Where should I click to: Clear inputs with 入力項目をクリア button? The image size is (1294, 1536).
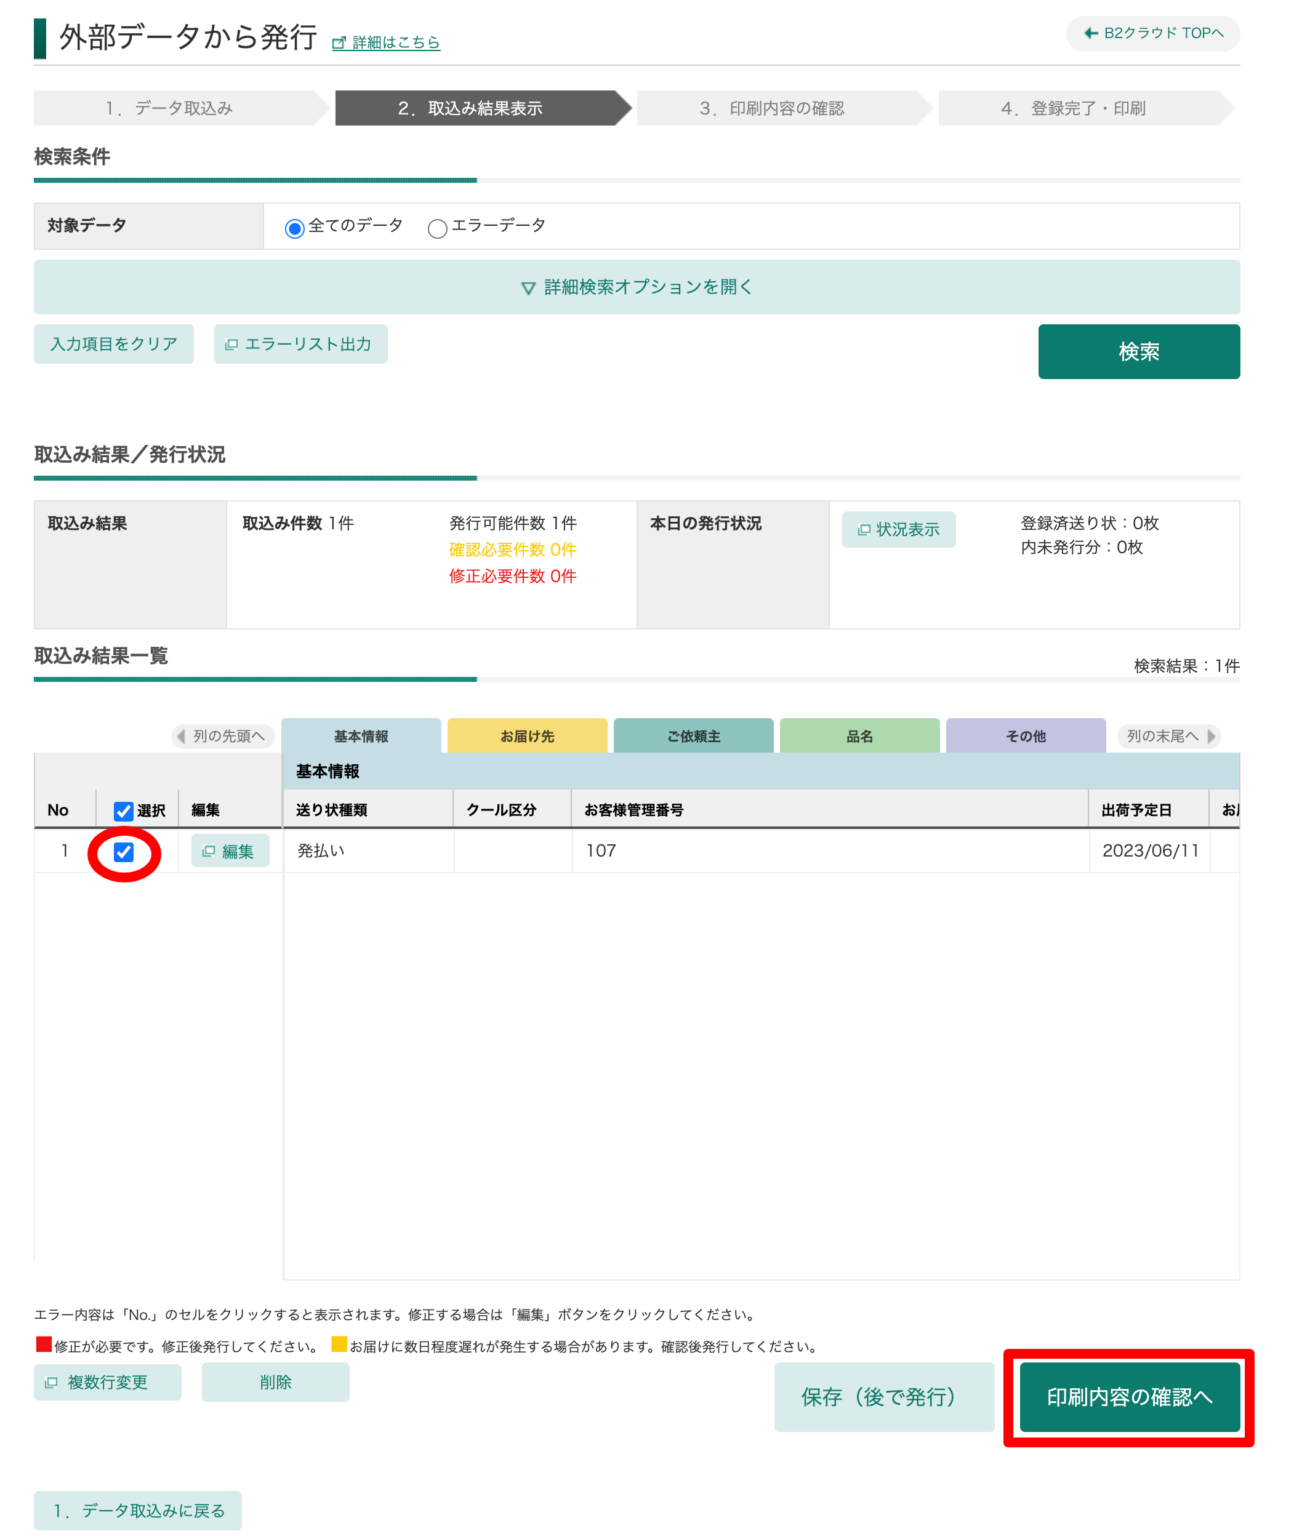(x=113, y=344)
